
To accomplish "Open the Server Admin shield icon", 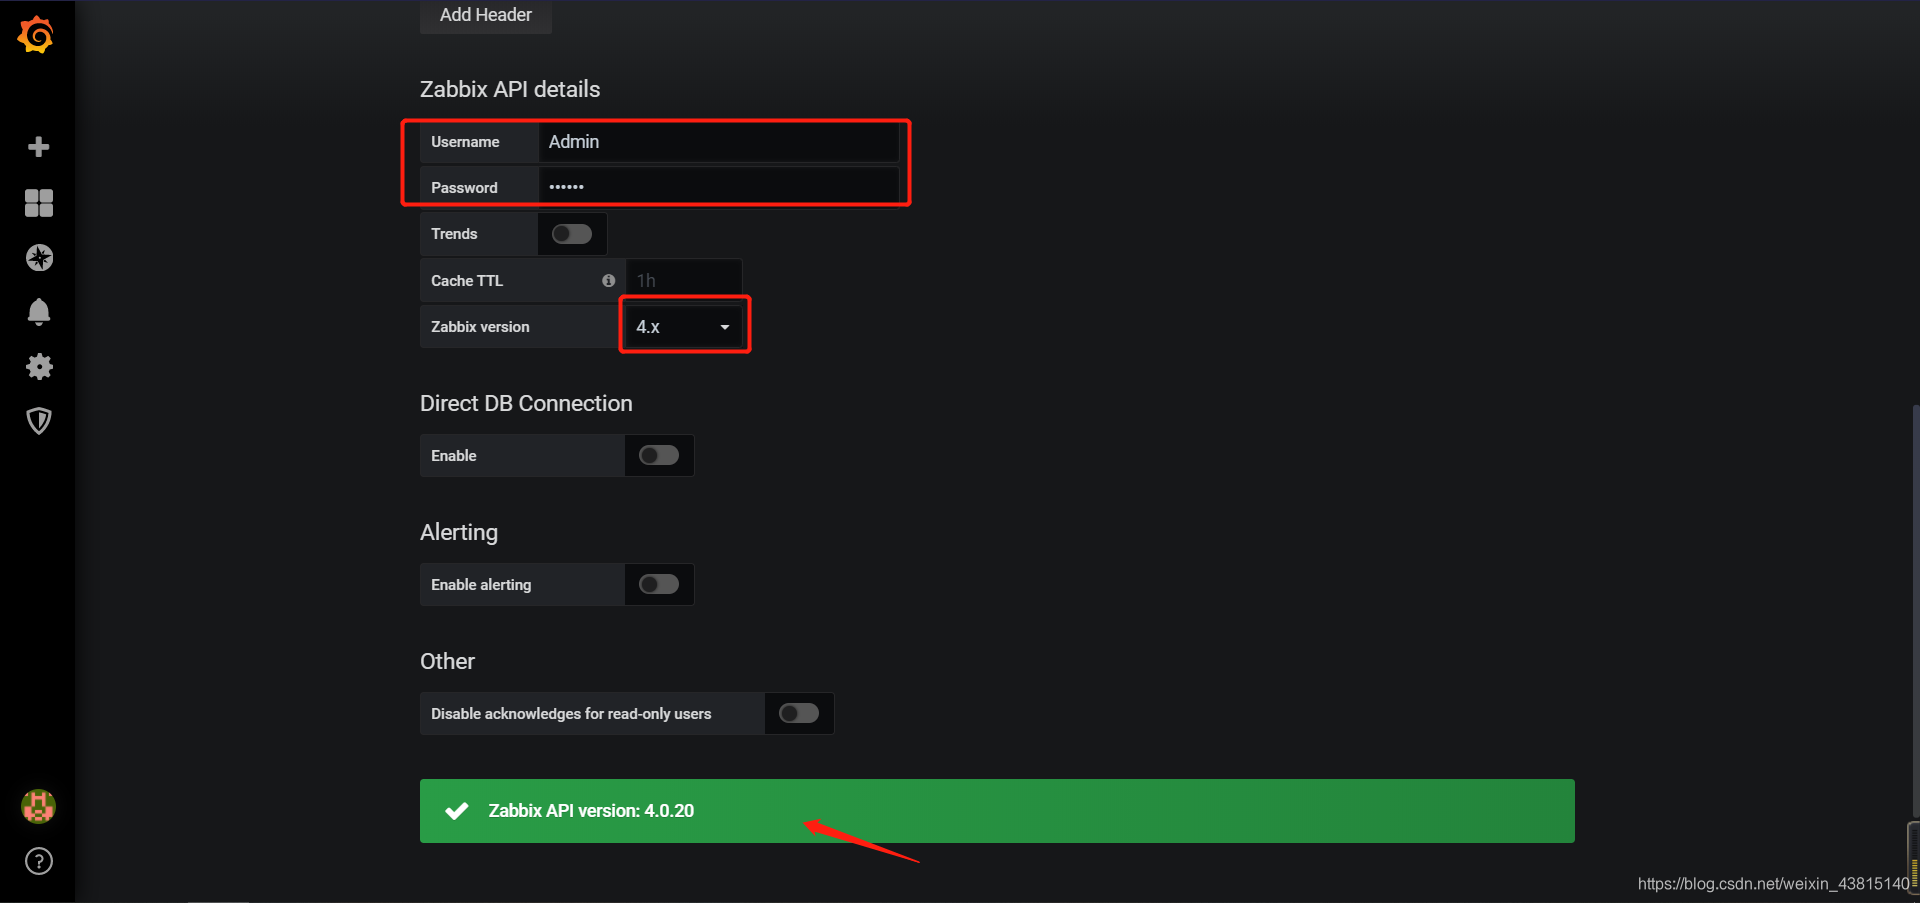I will [x=39, y=421].
